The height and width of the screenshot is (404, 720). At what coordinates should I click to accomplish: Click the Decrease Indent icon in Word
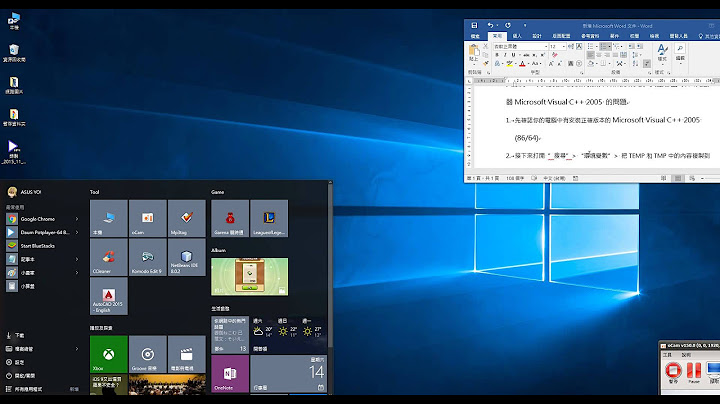point(631,46)
